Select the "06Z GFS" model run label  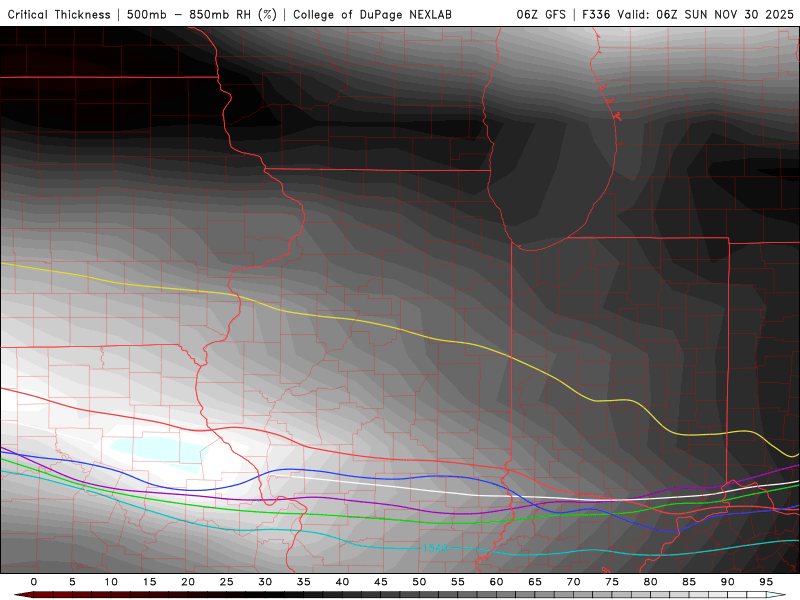(x=541, y=14)
